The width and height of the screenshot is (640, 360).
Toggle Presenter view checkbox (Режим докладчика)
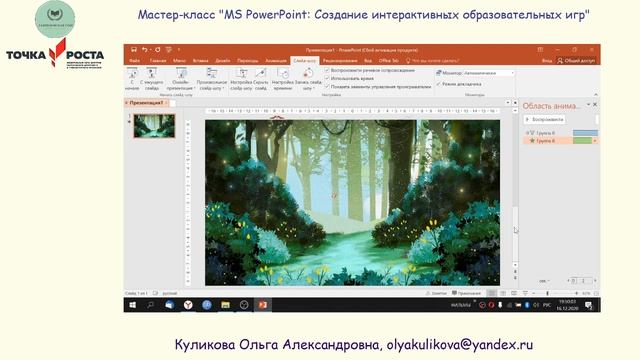click(438, 84)
